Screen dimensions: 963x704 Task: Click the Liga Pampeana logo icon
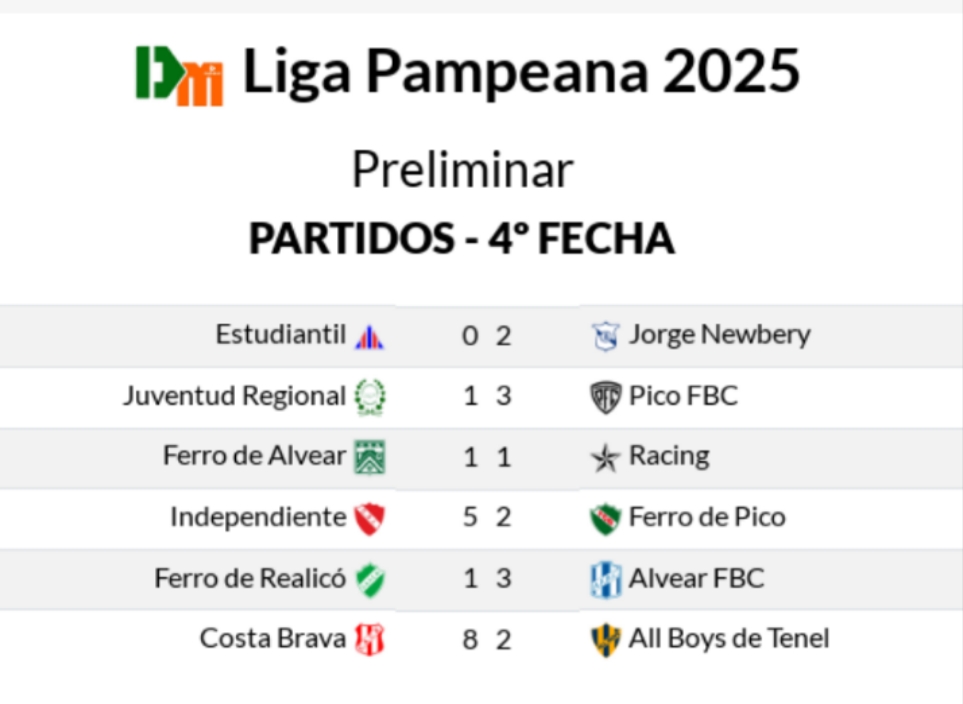click(179, 75)
